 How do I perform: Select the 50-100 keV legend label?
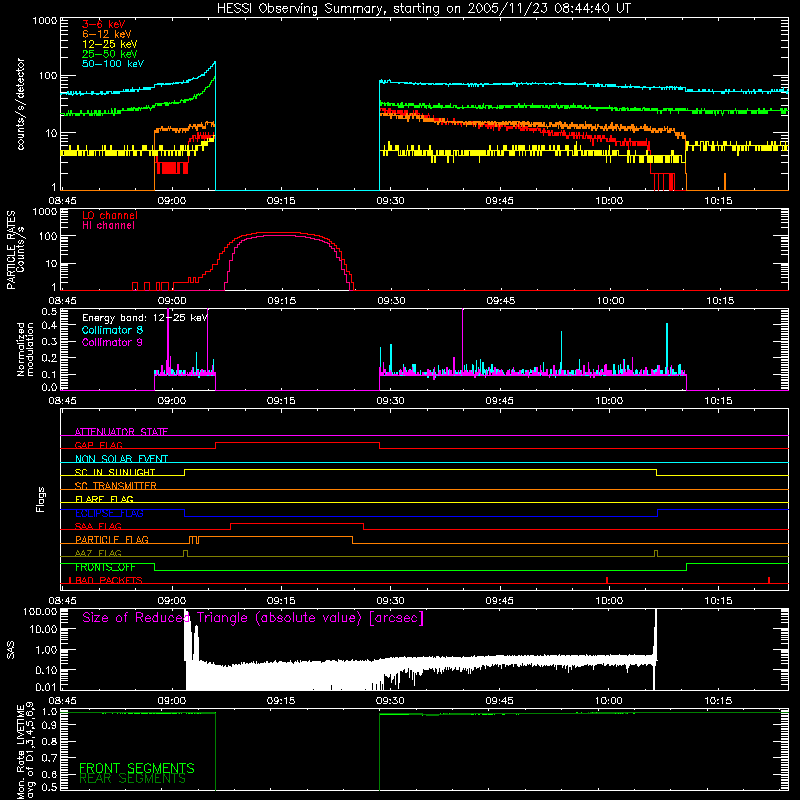(113, 64)
